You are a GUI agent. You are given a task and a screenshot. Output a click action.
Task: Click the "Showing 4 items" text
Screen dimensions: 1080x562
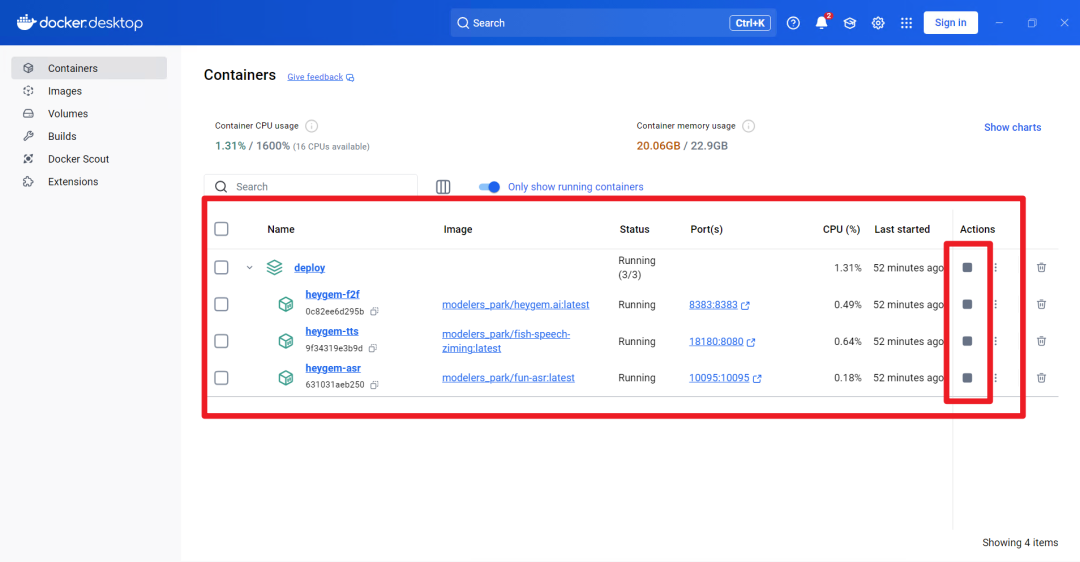pos(1020,543)
